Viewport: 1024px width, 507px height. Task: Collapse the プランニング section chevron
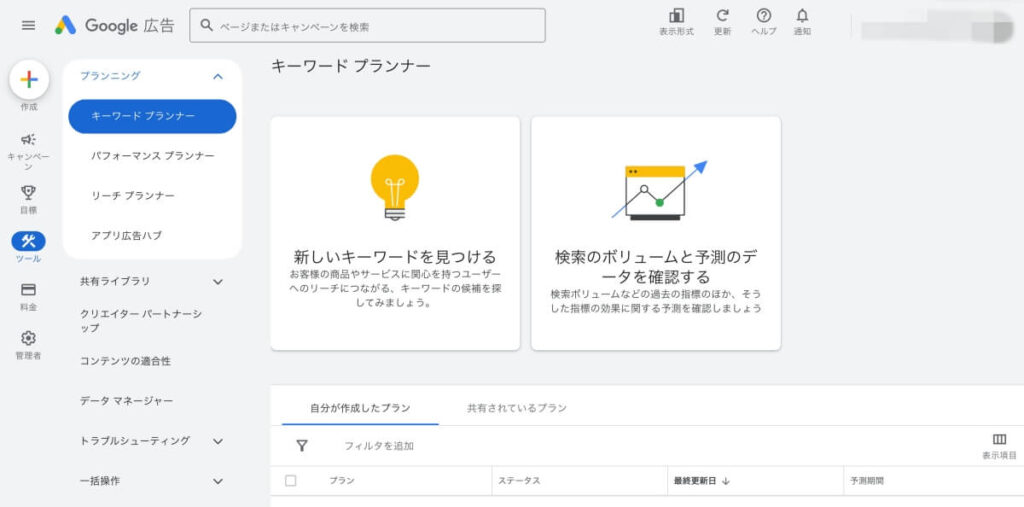coord(218,76)
